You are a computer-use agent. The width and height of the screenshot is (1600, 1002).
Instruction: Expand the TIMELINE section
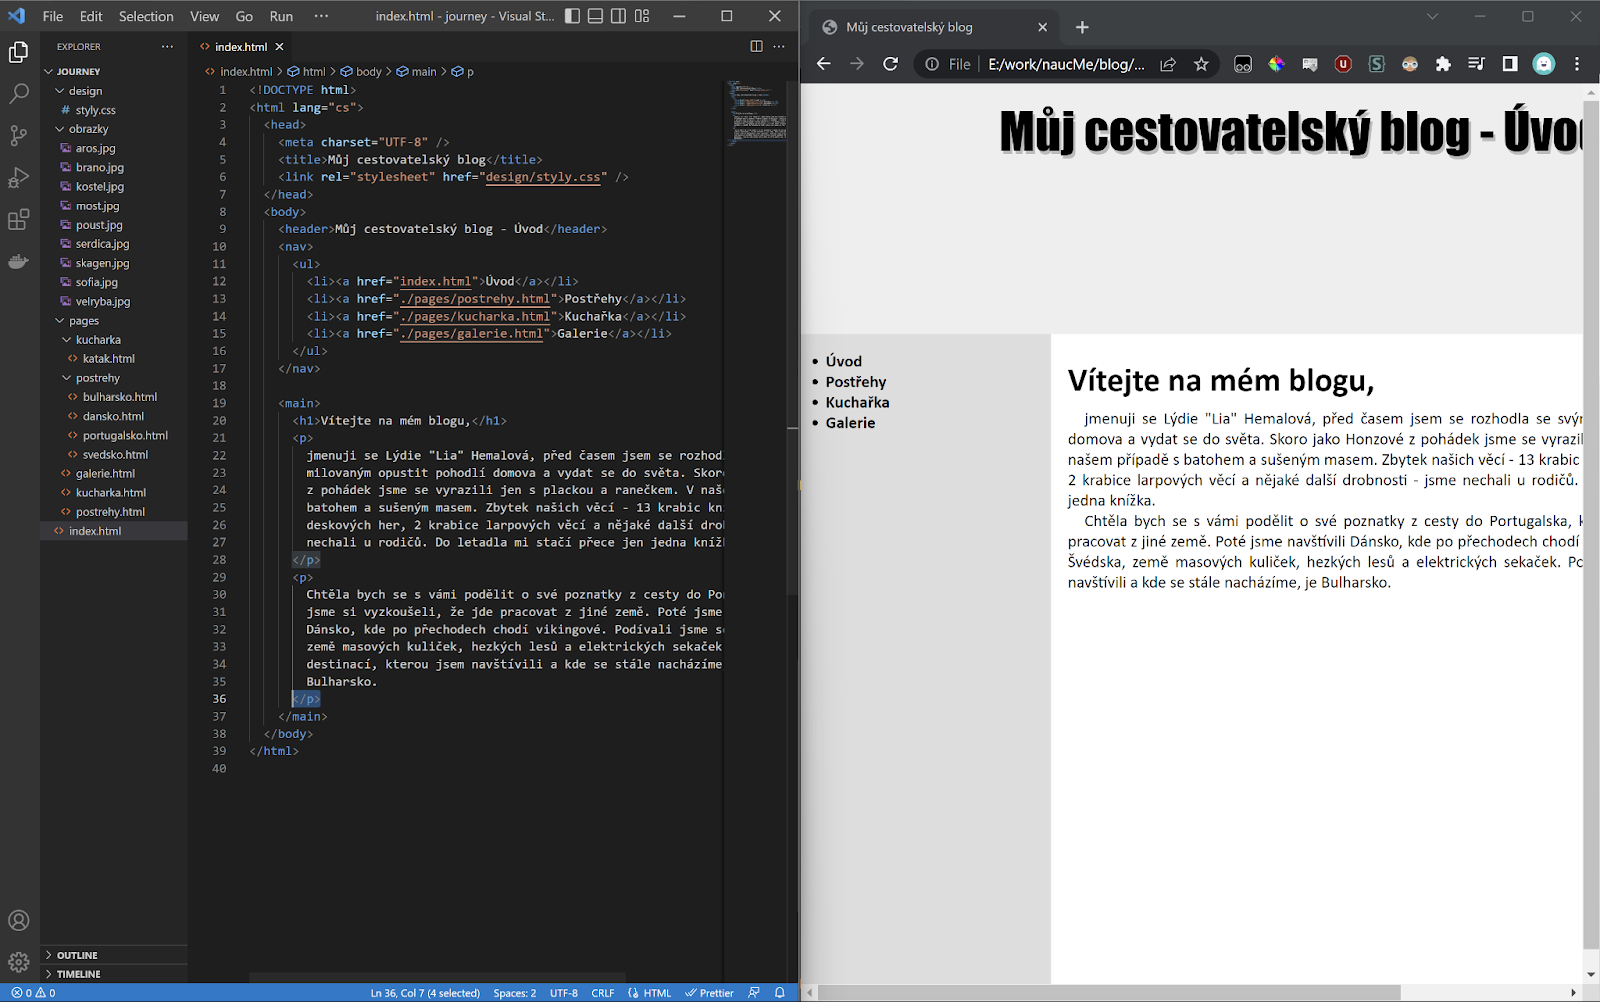78,974
